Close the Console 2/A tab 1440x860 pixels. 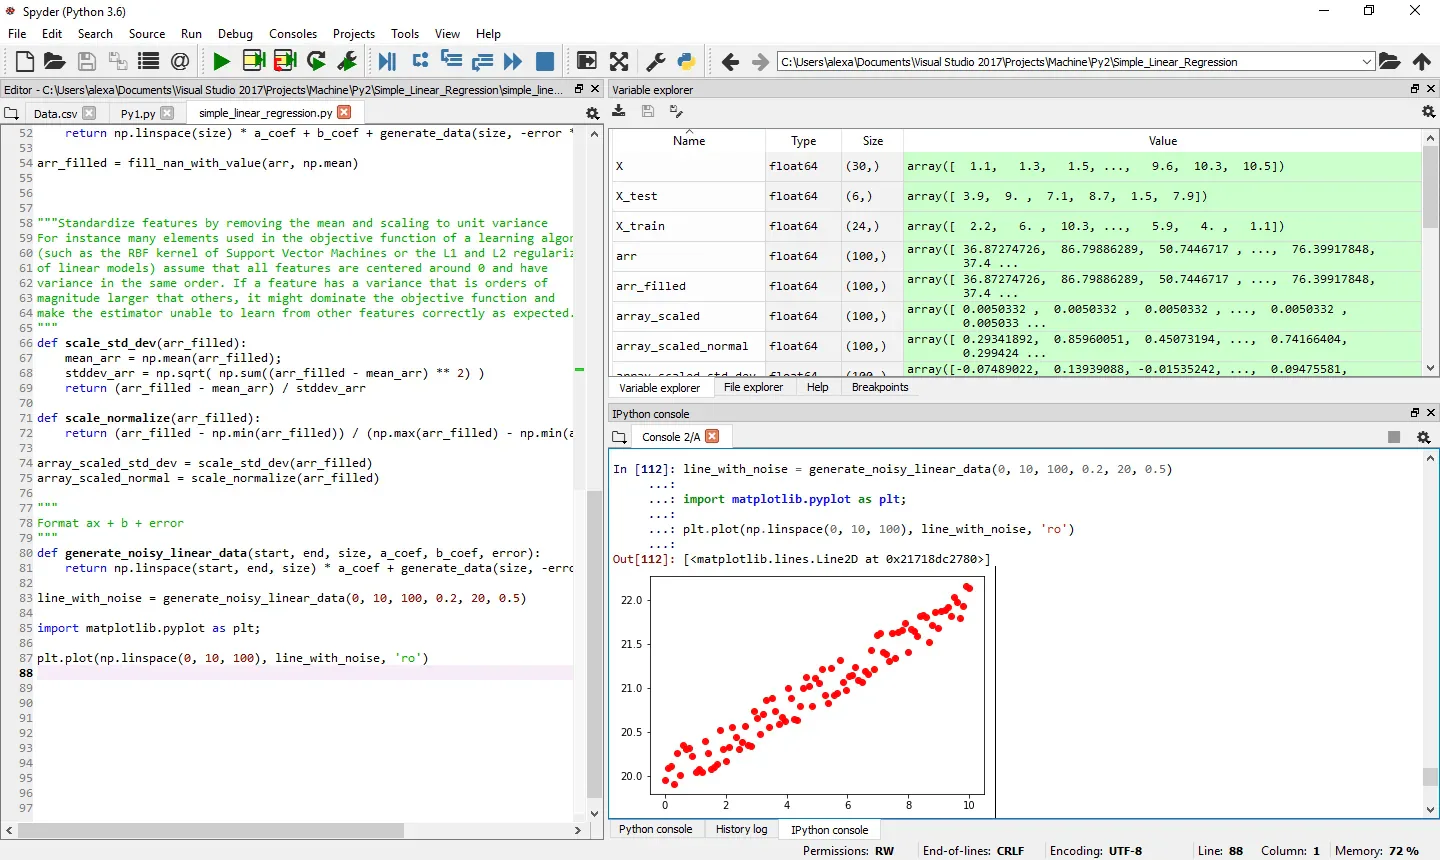[x=712, y=436]
